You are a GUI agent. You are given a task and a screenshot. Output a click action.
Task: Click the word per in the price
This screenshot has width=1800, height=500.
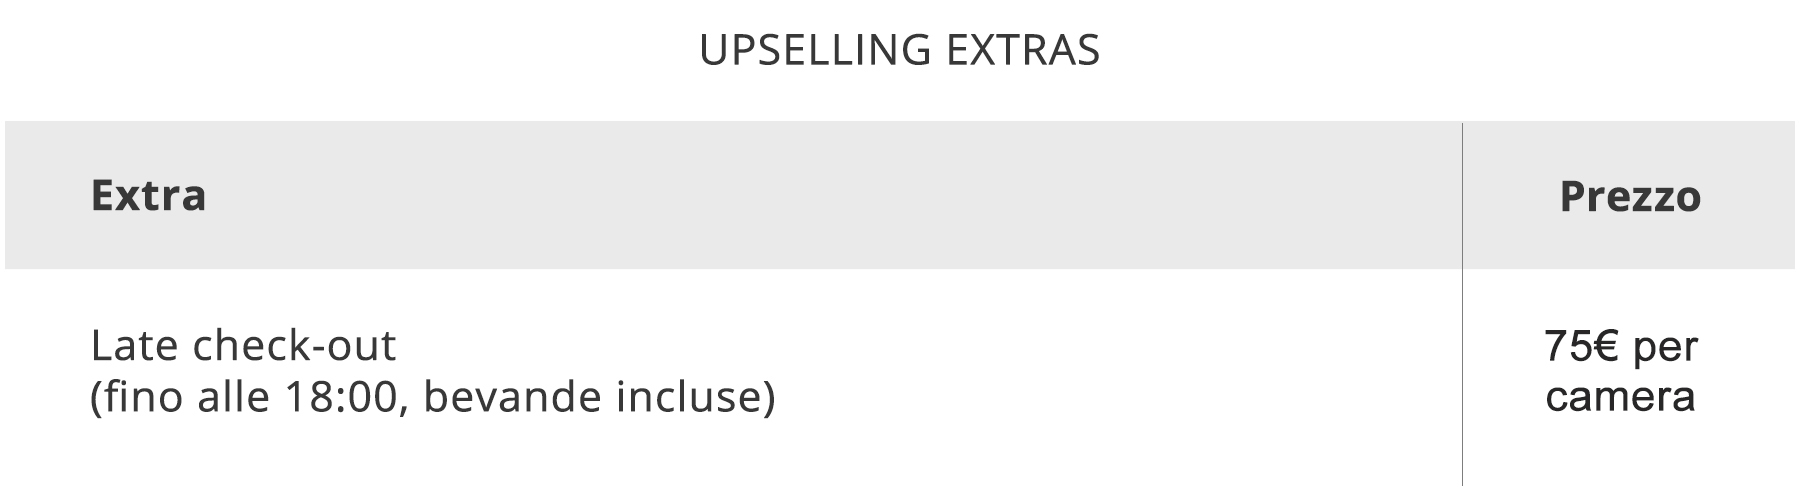(x=1666, y=350)
